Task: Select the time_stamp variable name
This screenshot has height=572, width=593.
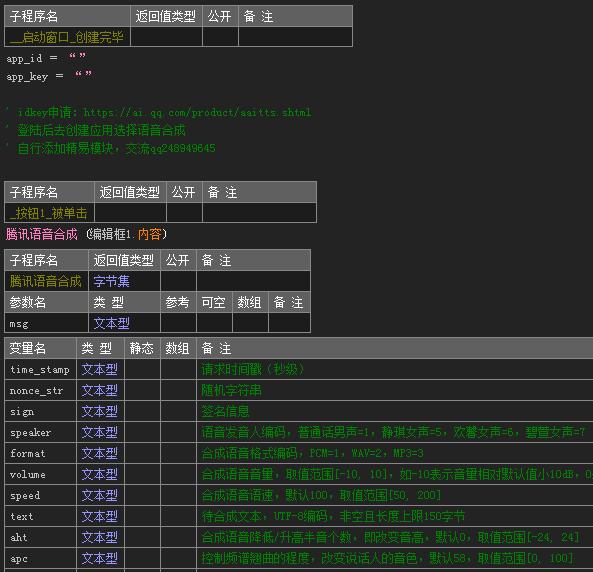Action: coord(40,369)
